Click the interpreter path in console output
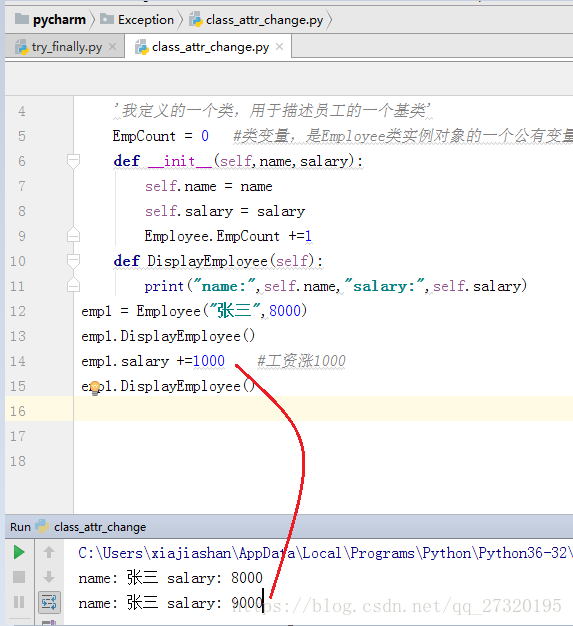Image resolution: width=573 pixels, height=626 pixels. 325,553
